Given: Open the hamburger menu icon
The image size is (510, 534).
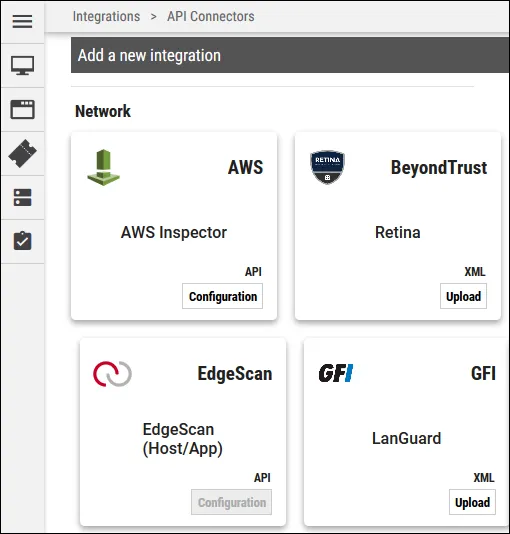Looking at the screenshot, I should (22, 21).
